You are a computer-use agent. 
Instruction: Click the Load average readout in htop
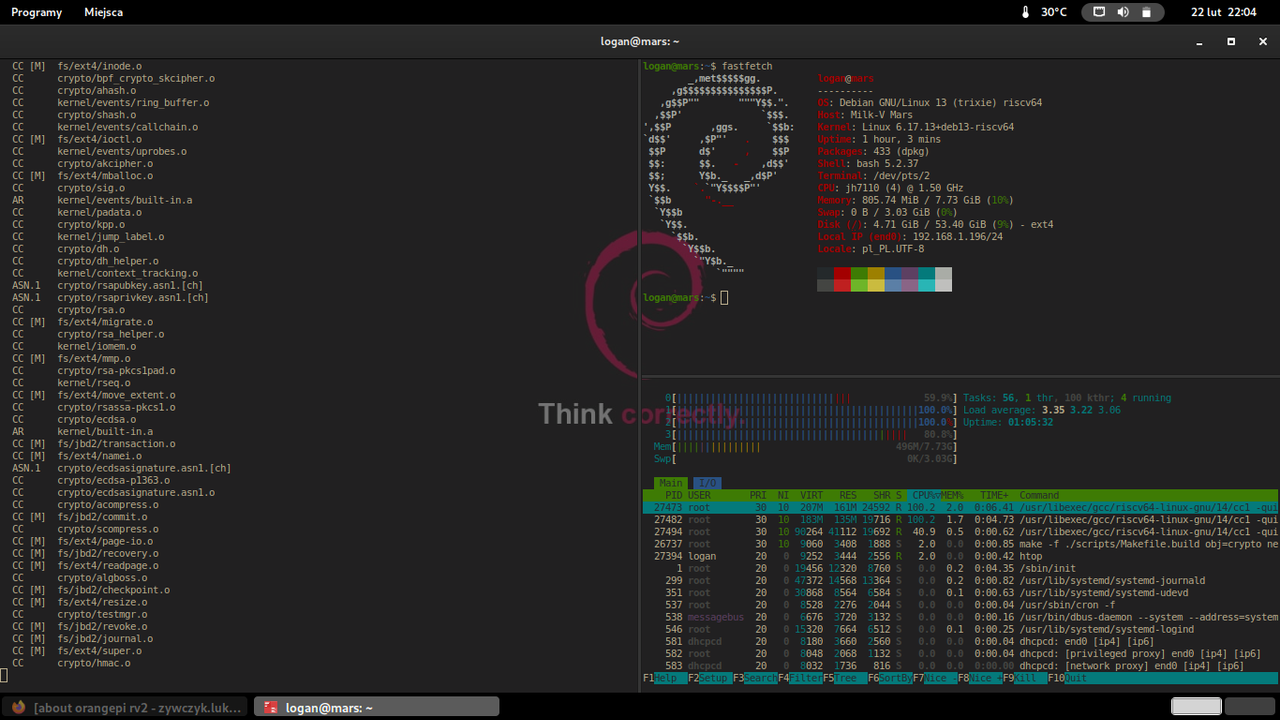(1042, 410)
